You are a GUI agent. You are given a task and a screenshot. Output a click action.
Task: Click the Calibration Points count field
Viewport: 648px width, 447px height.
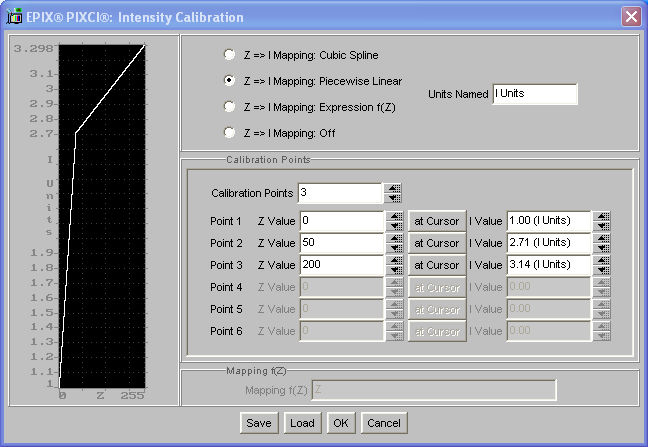[x=339, y=193]
